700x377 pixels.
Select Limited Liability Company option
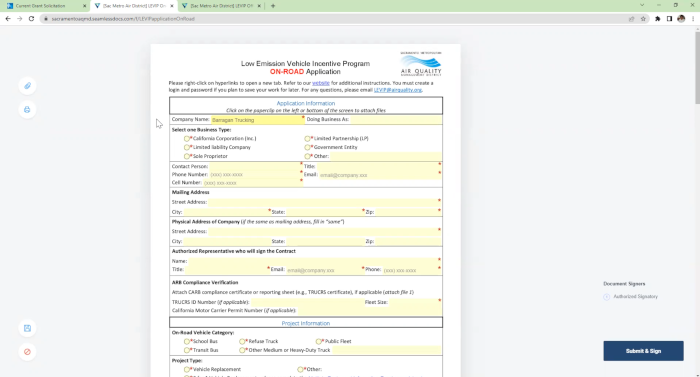187,147
